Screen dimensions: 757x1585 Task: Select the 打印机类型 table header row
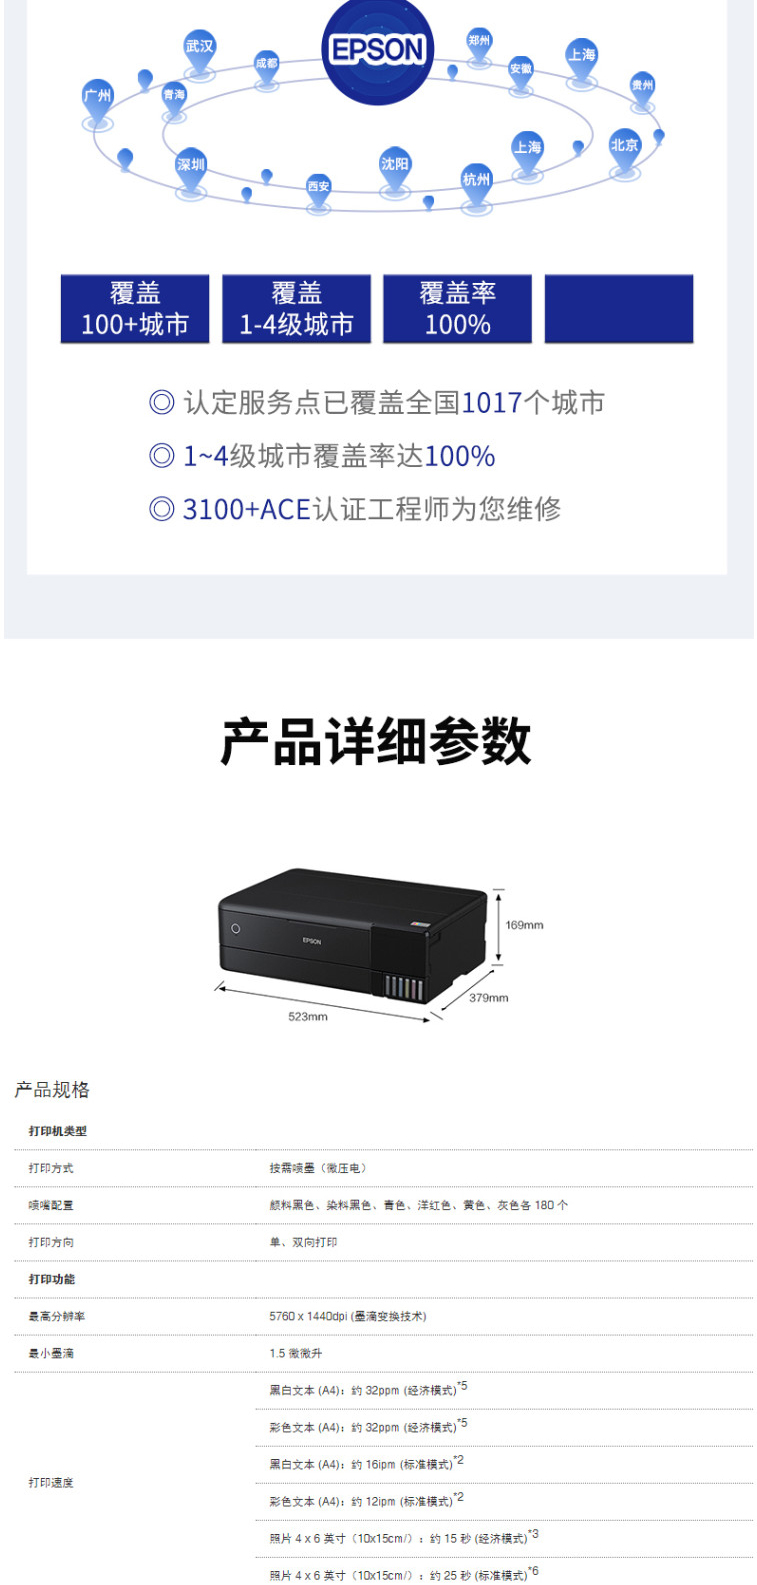coord(384,1131)
